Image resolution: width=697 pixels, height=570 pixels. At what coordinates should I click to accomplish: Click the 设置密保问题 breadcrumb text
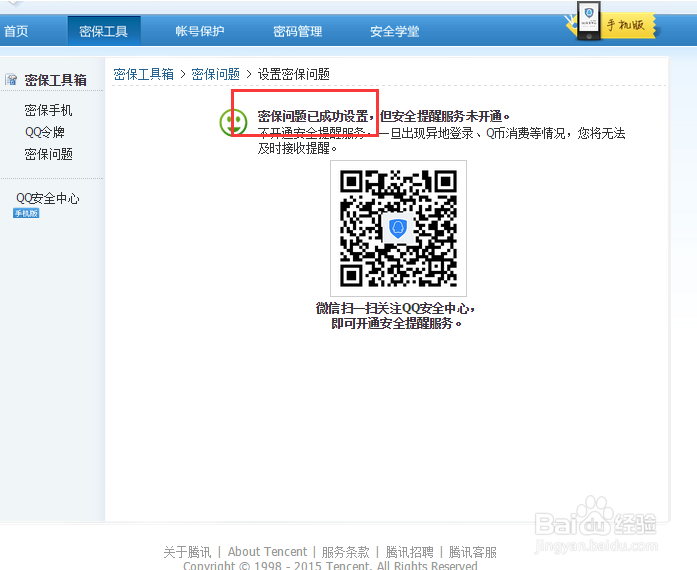294,74
